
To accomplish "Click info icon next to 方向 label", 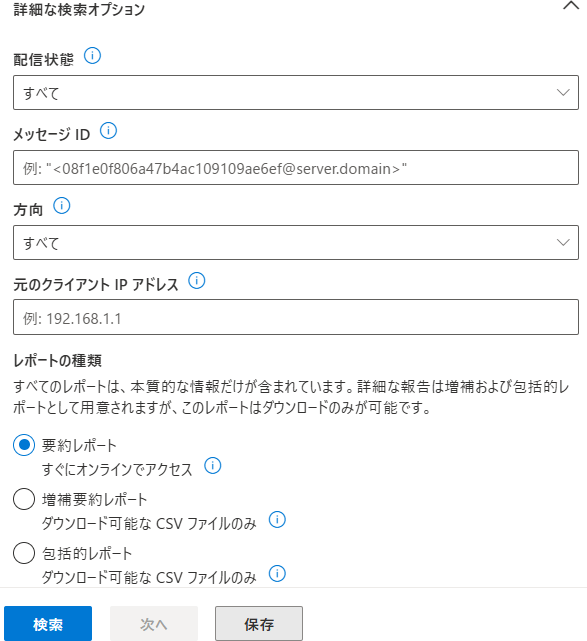I will tap(62, 206).
